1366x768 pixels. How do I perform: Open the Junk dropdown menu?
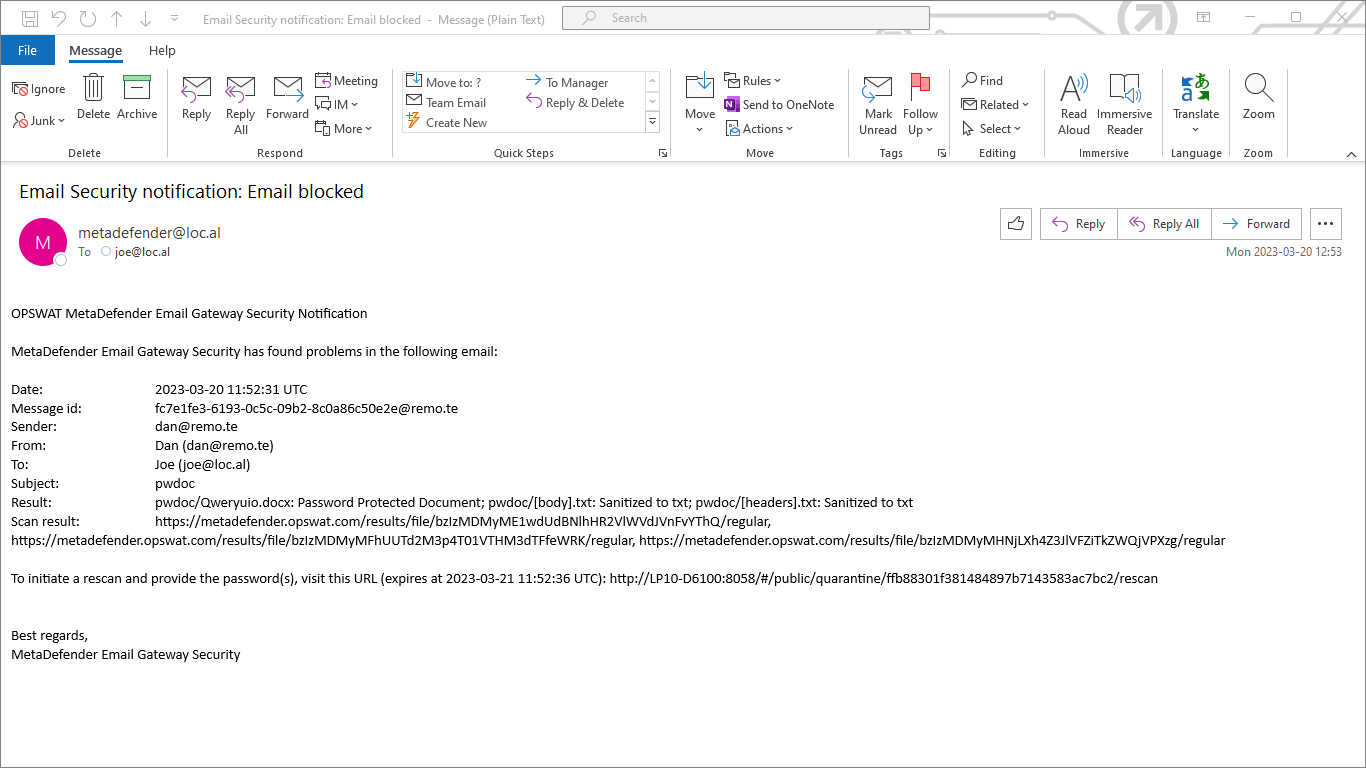pos(39,121)
